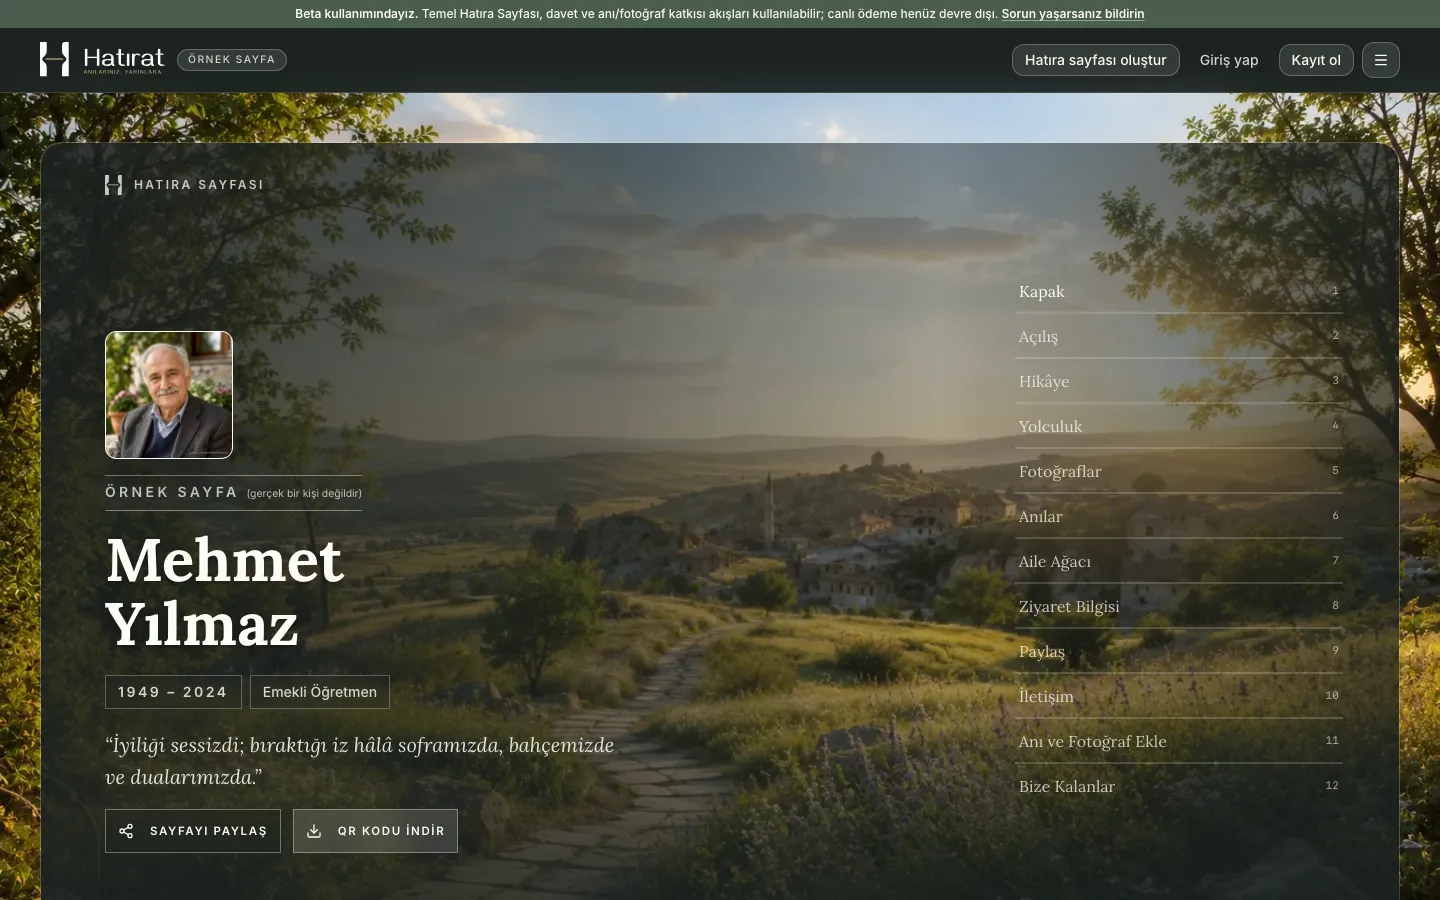Viewport: 1440px width, 900px height.
Task: Click the Kayıt ol button
Action: point(1316,60)
